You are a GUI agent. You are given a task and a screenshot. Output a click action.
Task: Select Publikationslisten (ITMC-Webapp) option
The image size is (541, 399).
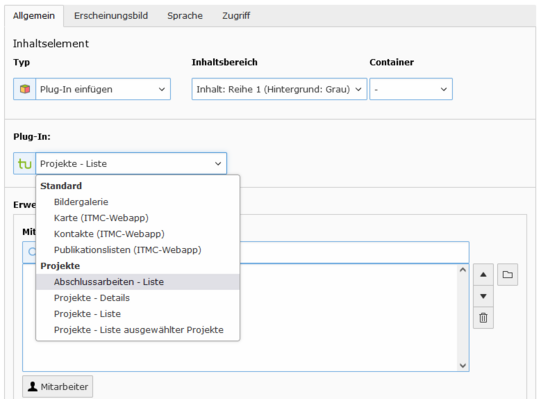pos(138,250)
